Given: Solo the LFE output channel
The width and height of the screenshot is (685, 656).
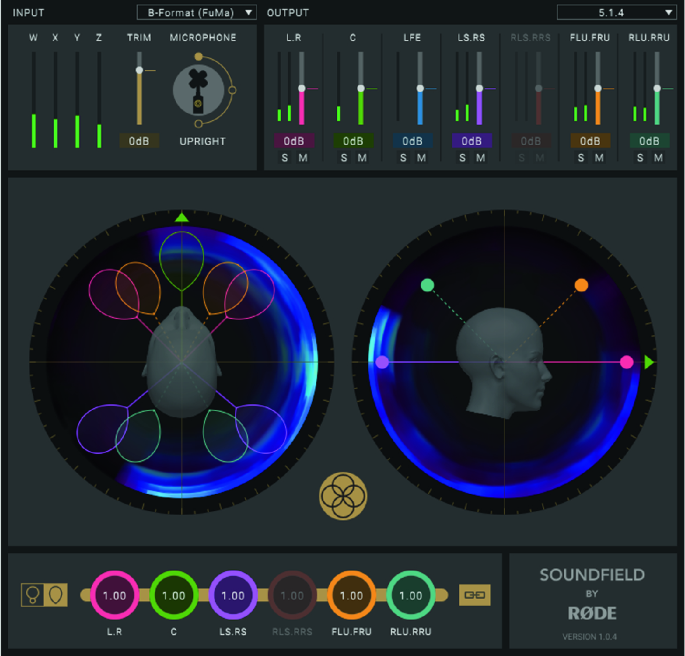Looking at the screenshot, I should pos(402,158).
